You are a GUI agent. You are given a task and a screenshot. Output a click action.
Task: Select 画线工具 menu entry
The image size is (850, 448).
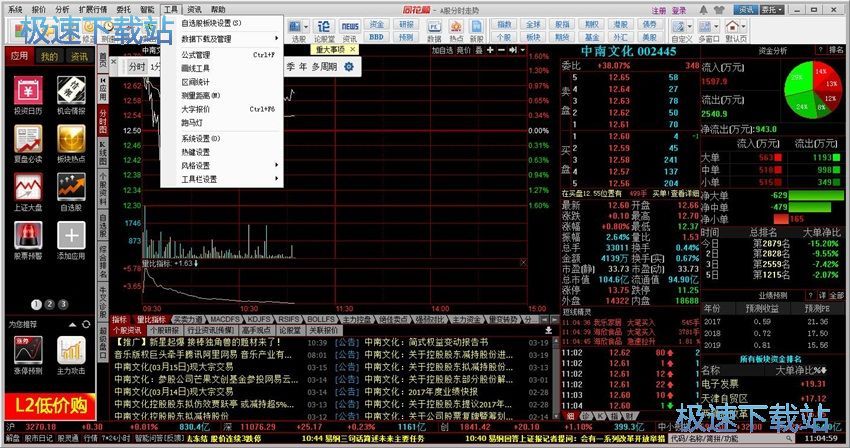coord(222,68)
